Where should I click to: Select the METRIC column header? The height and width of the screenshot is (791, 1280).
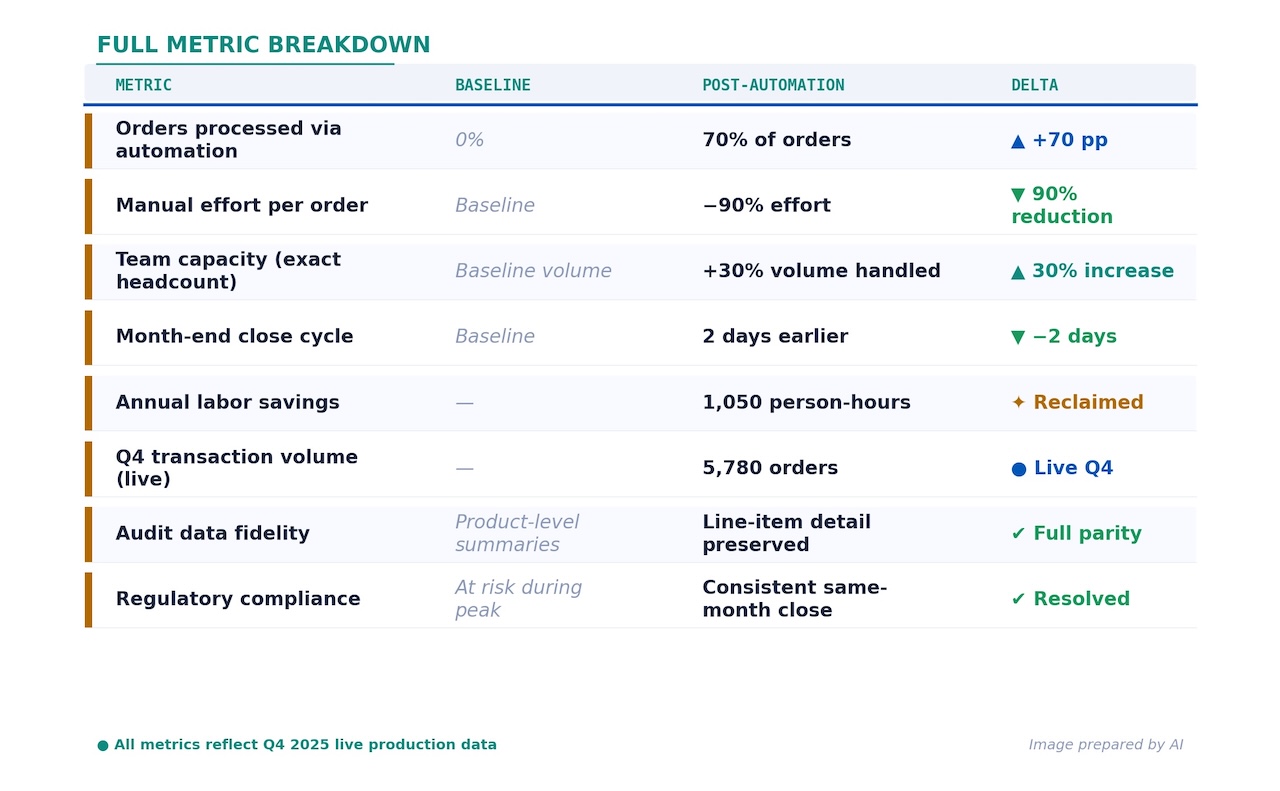pyautogui.click(x=143, y=86)
